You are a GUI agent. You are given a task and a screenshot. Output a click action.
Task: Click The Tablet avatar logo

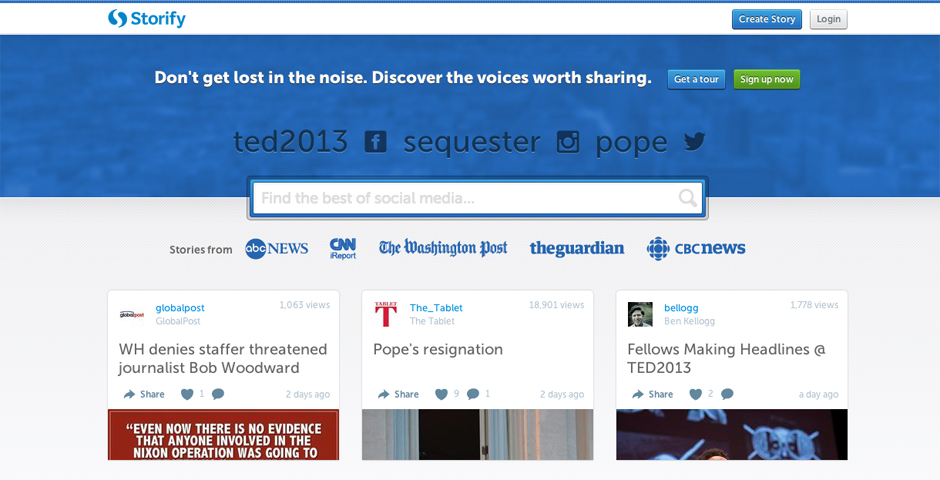tap(385, 315)
